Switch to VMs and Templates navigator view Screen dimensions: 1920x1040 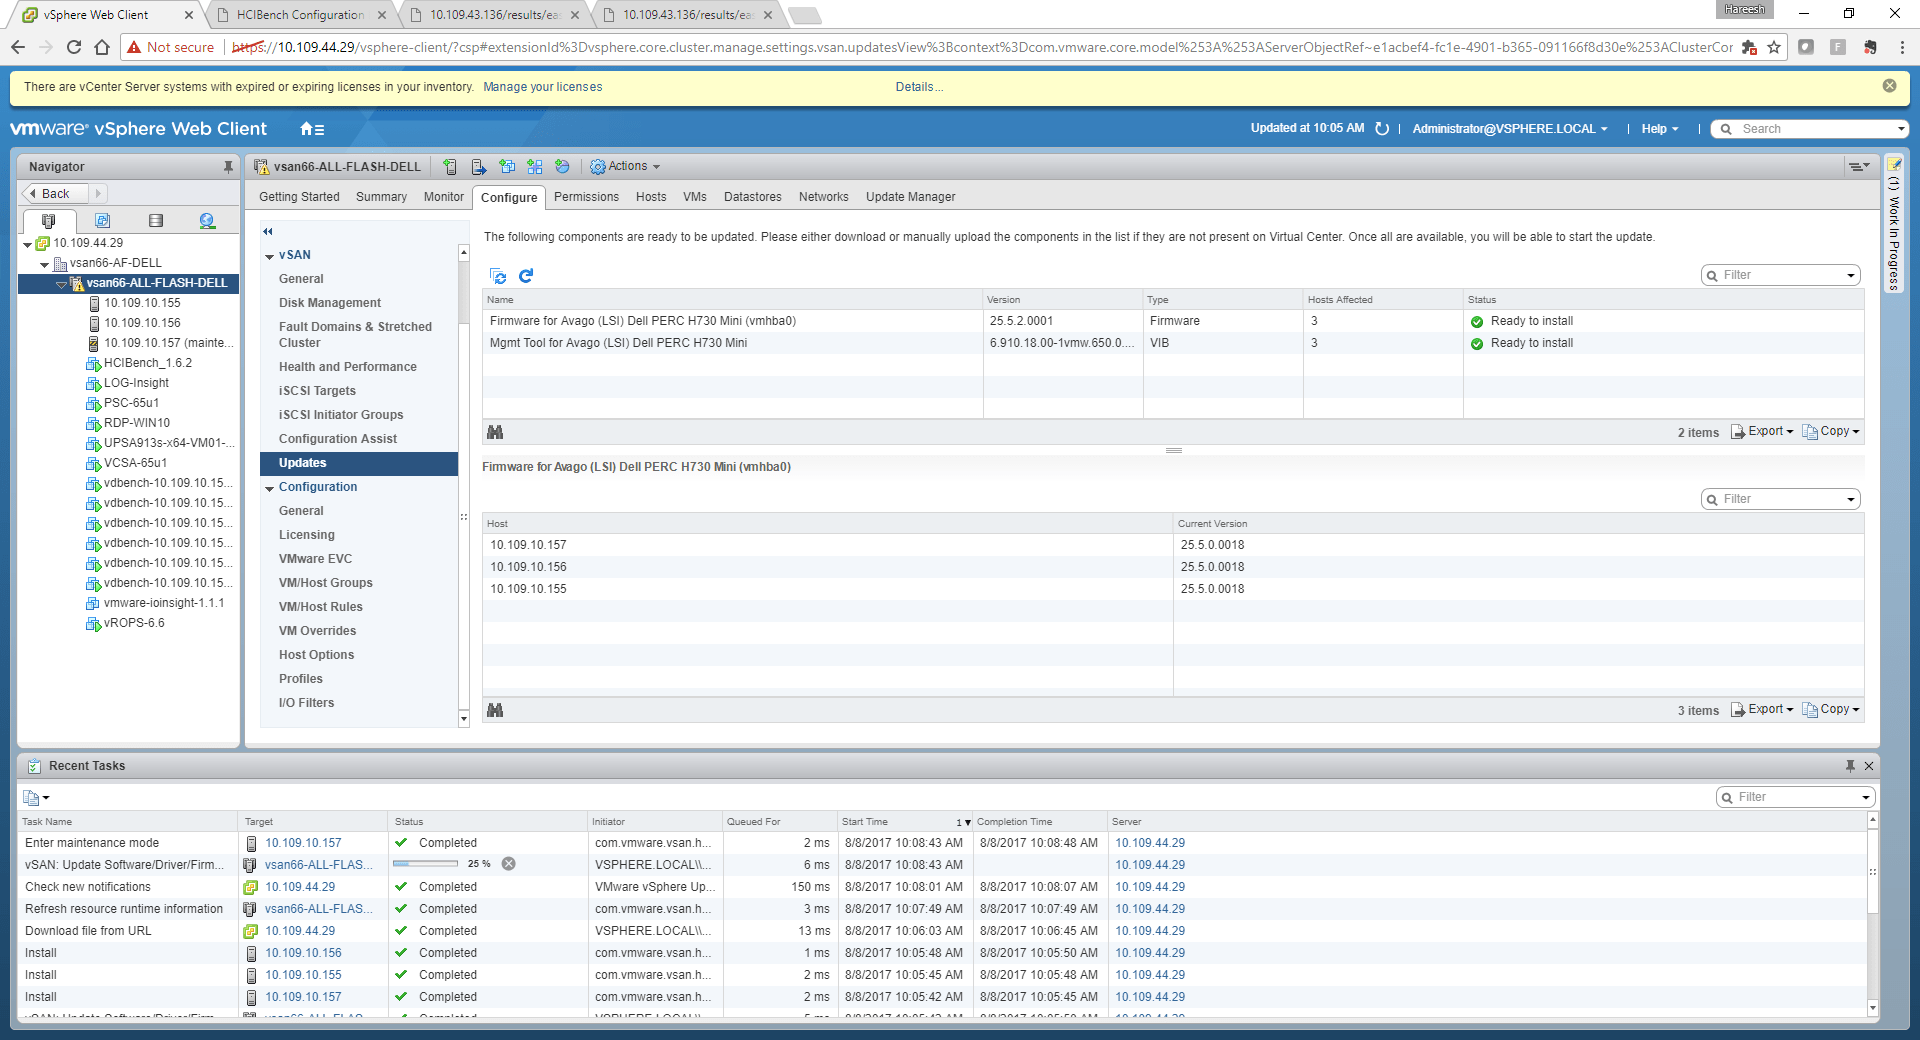[102, 221]
